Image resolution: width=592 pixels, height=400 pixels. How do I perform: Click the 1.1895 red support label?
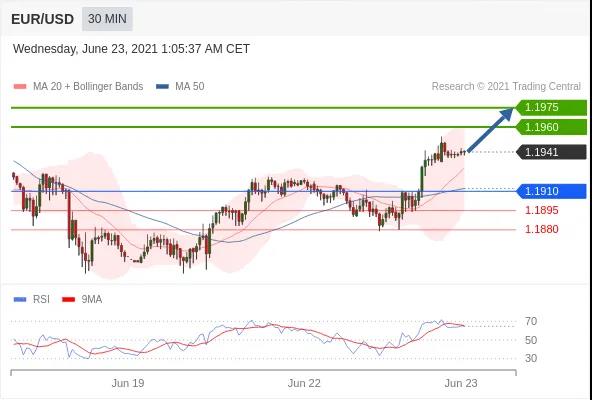[541, 210]
